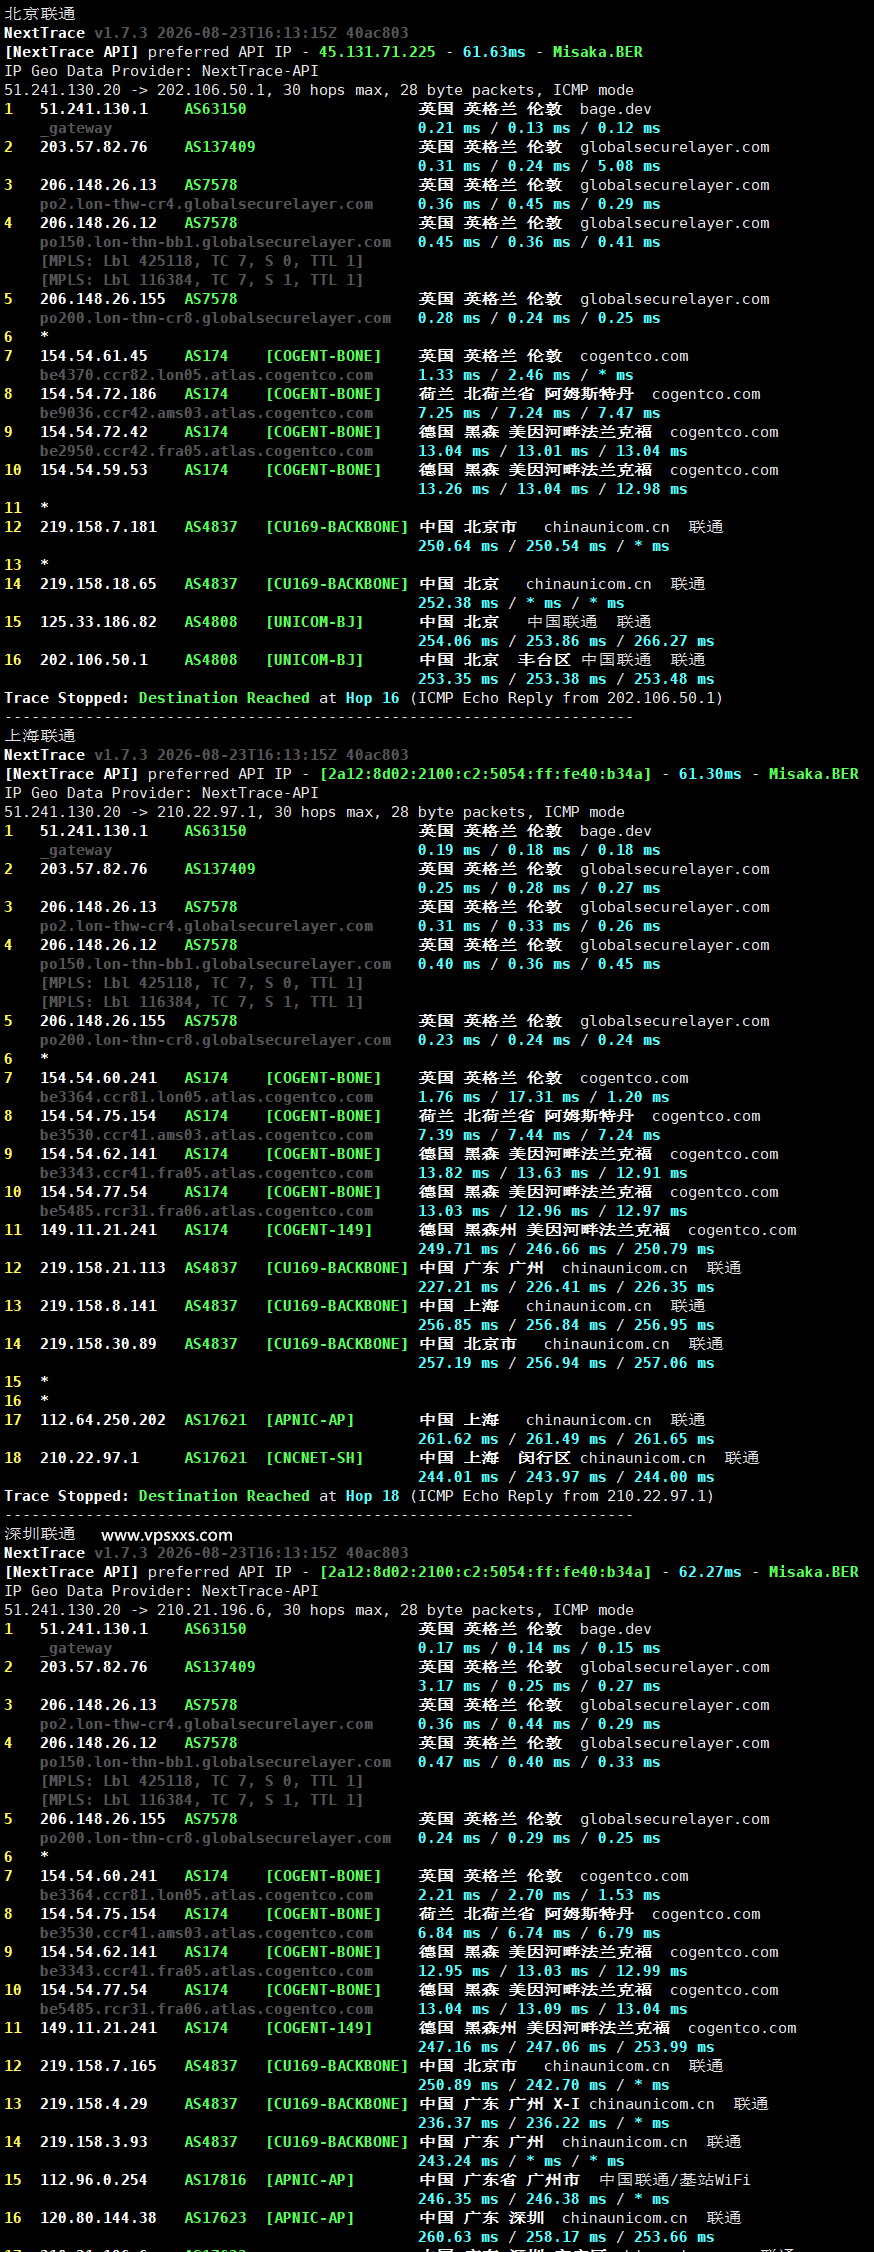874x2252 pixels.
Task: Select the API IP 45.131.71.225
Action: click(377, 52)
